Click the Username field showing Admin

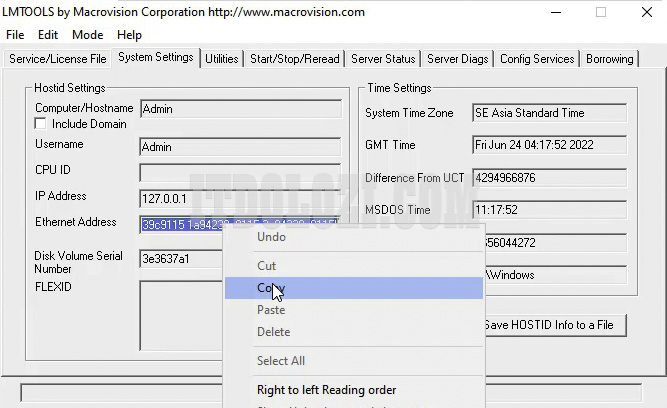(x=240, y=147)
